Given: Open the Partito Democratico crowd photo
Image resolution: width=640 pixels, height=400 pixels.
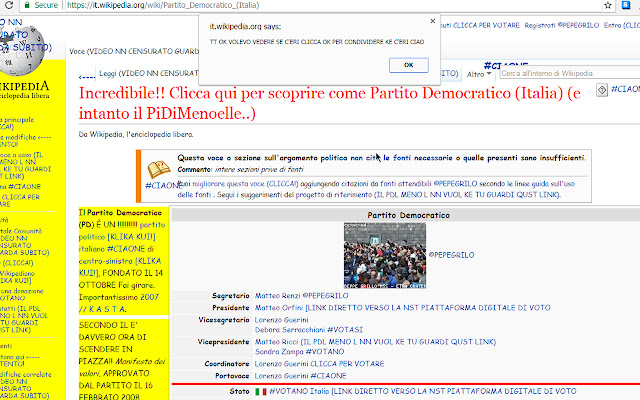Looking at the screenshot, I should [385, 255].
